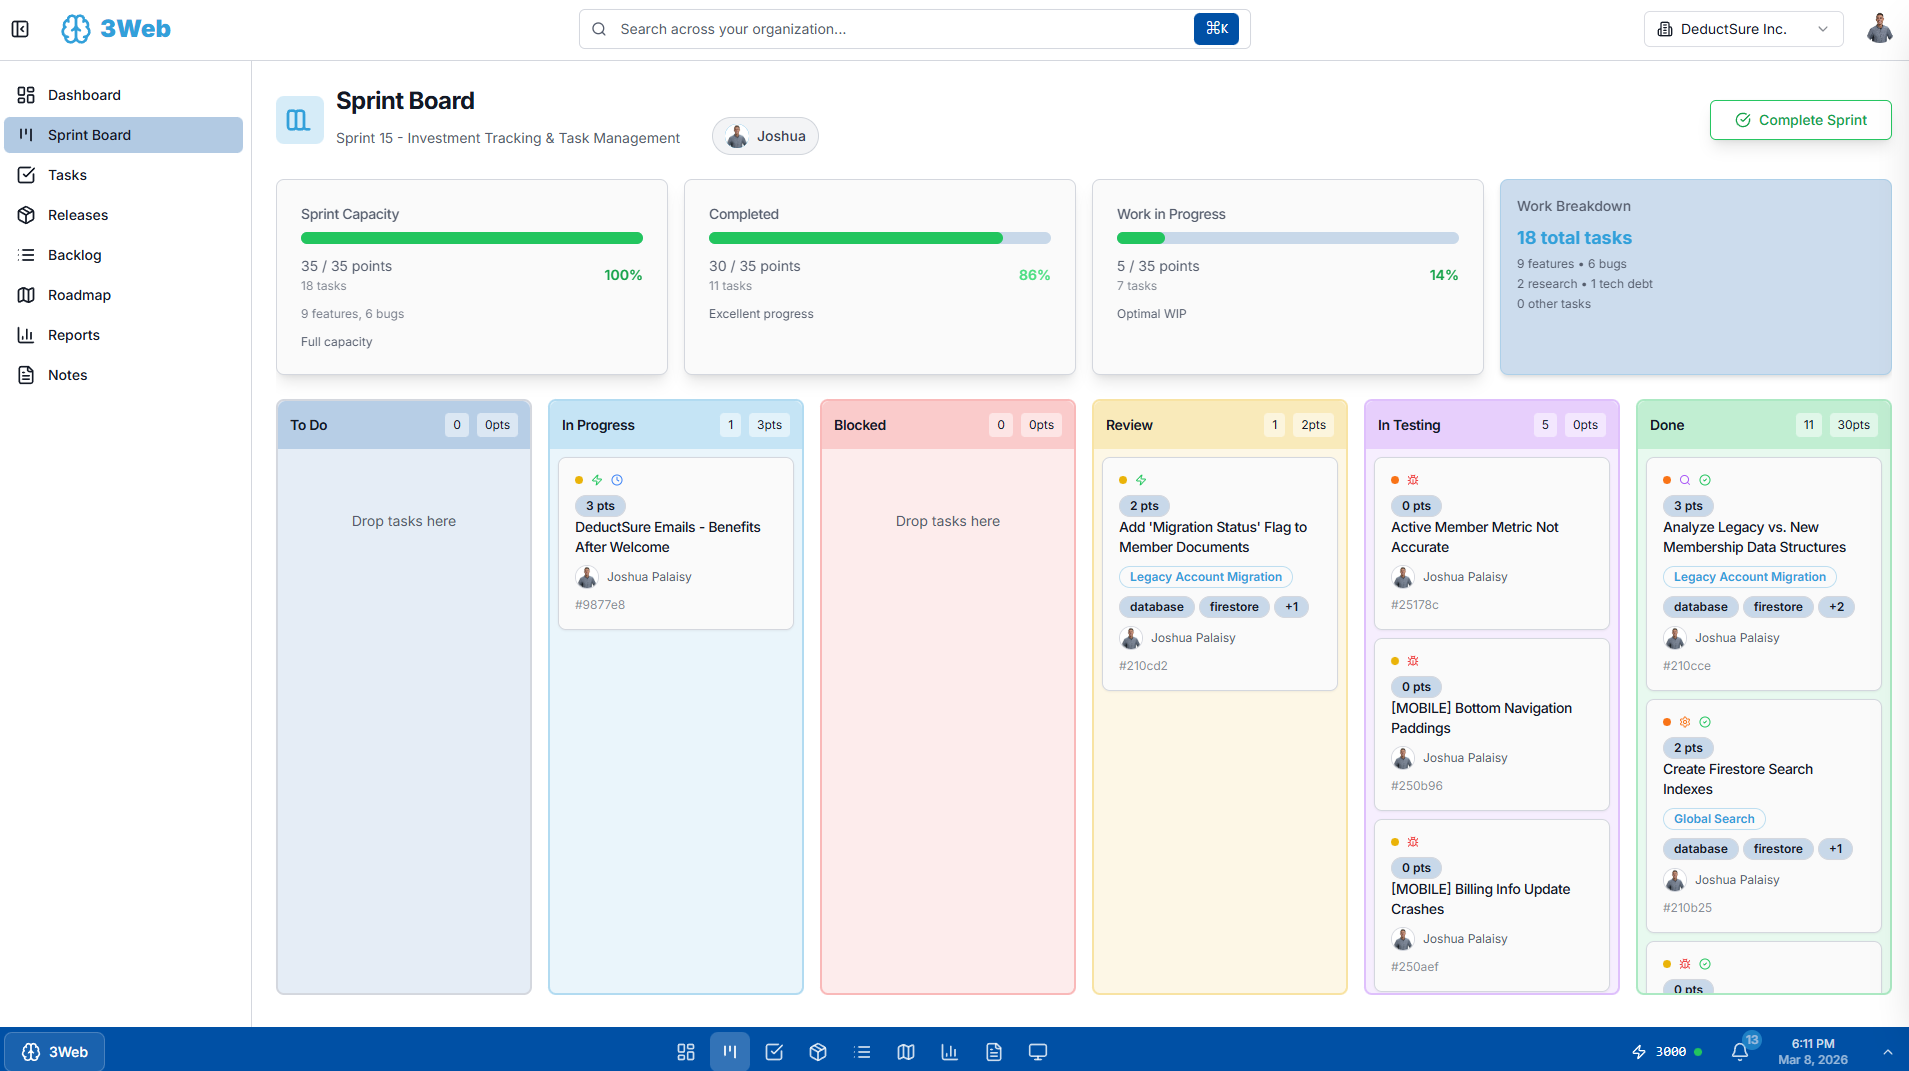Screen dimensions: 1909x1071
Task: Open Backlog via the list icon in bottom dock
Action: click(x=861, y=1051)
